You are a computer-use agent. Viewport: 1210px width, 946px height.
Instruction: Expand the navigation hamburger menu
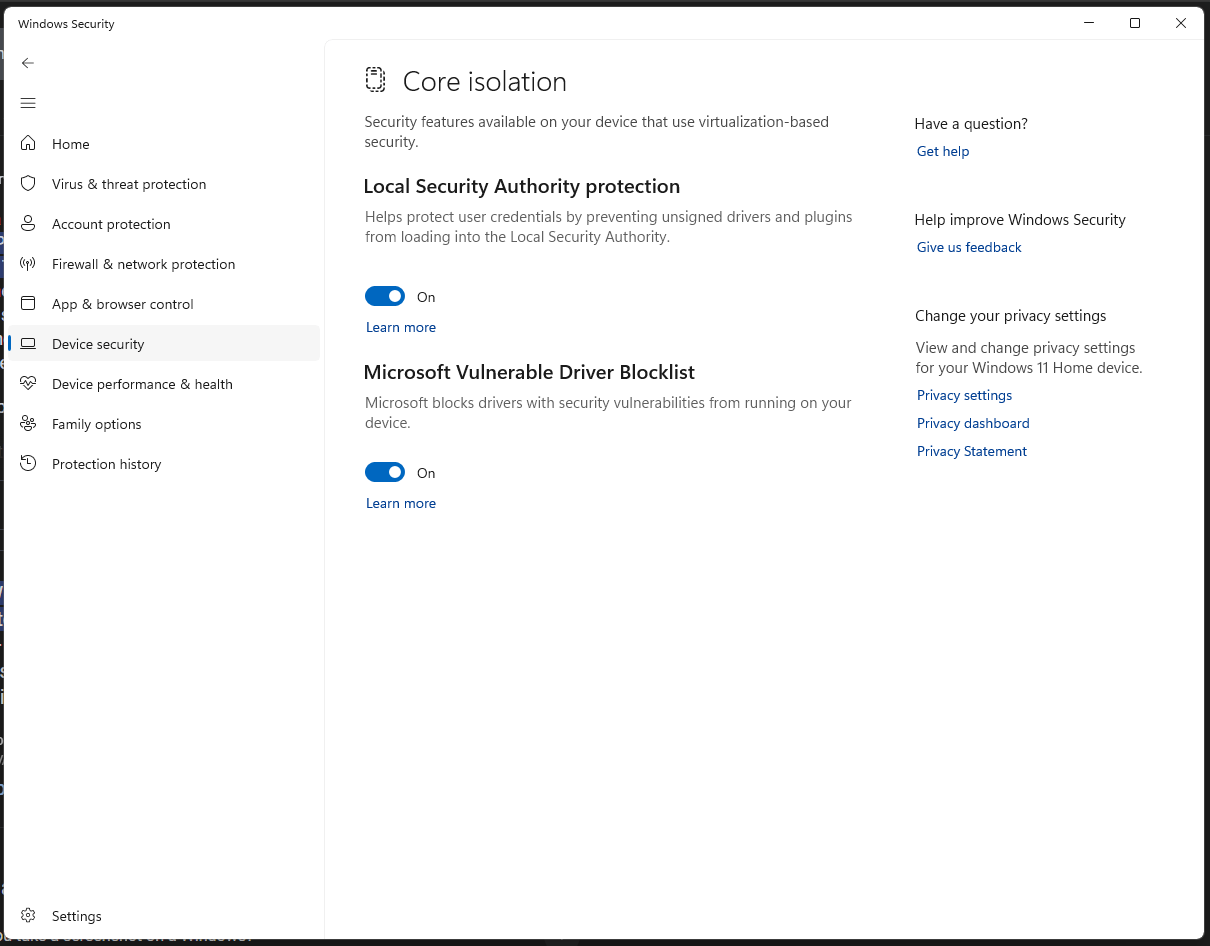[27, 102]
